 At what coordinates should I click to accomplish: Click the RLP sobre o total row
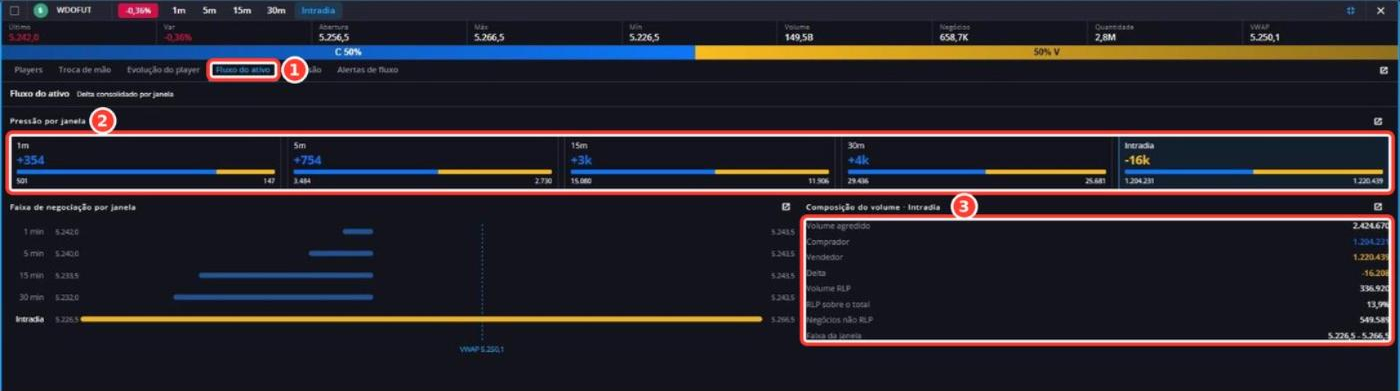[1098, 303]
